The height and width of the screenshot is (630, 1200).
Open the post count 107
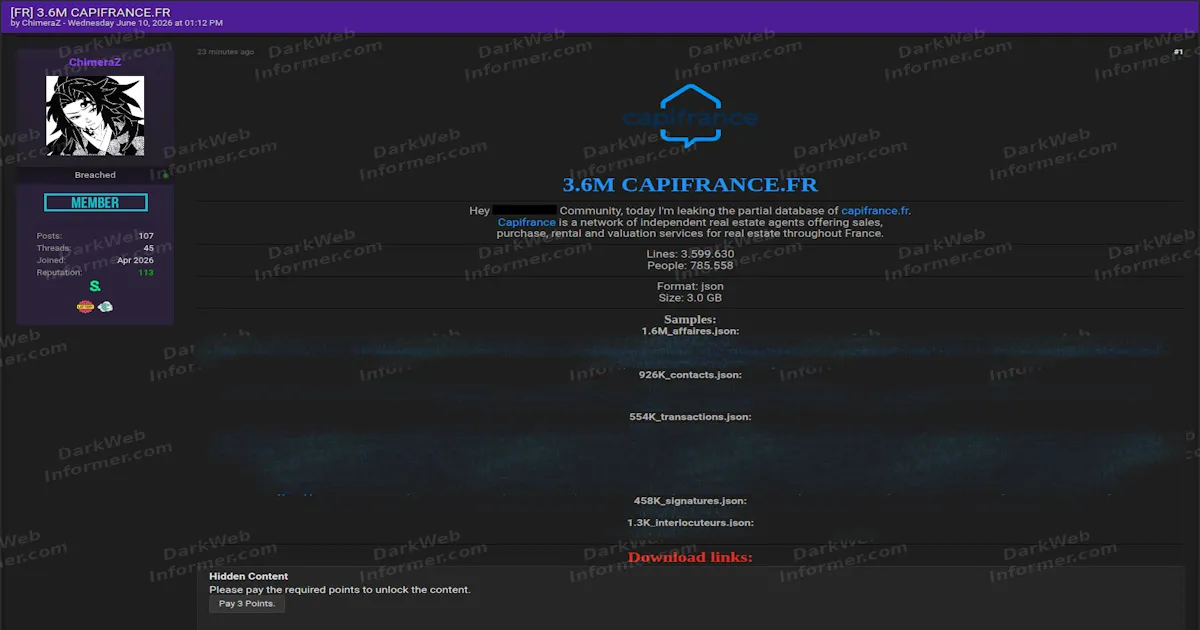(146, 236)
